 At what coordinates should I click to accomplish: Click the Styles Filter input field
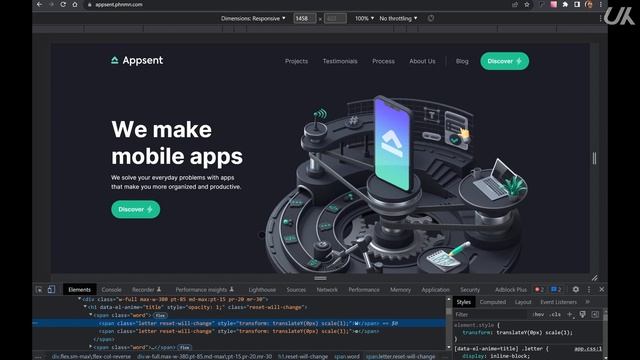492,314
